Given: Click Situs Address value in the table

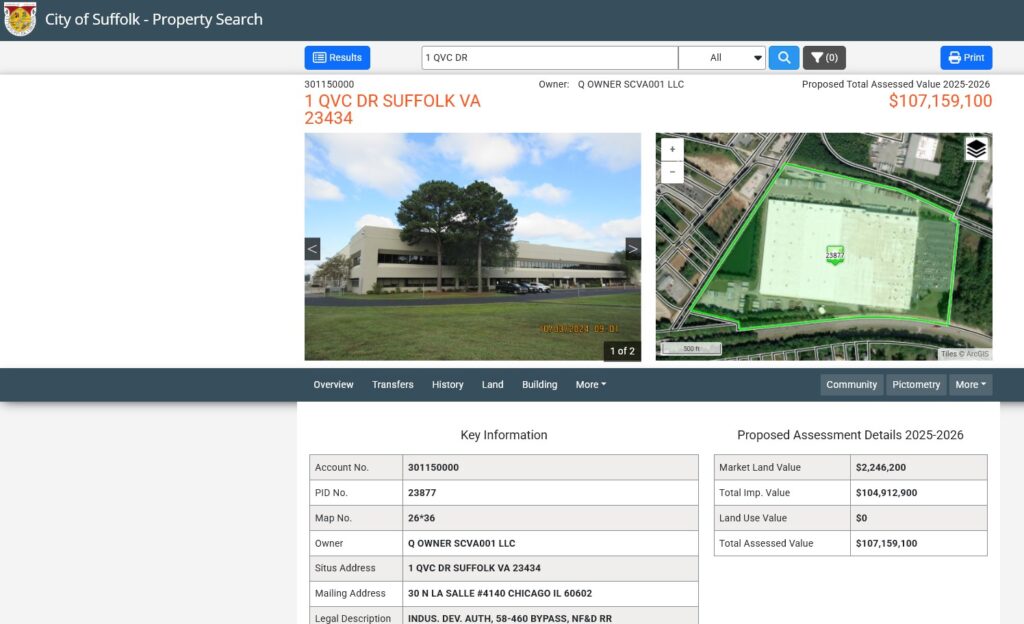Looking at the screenshot, I should (474, 568).
